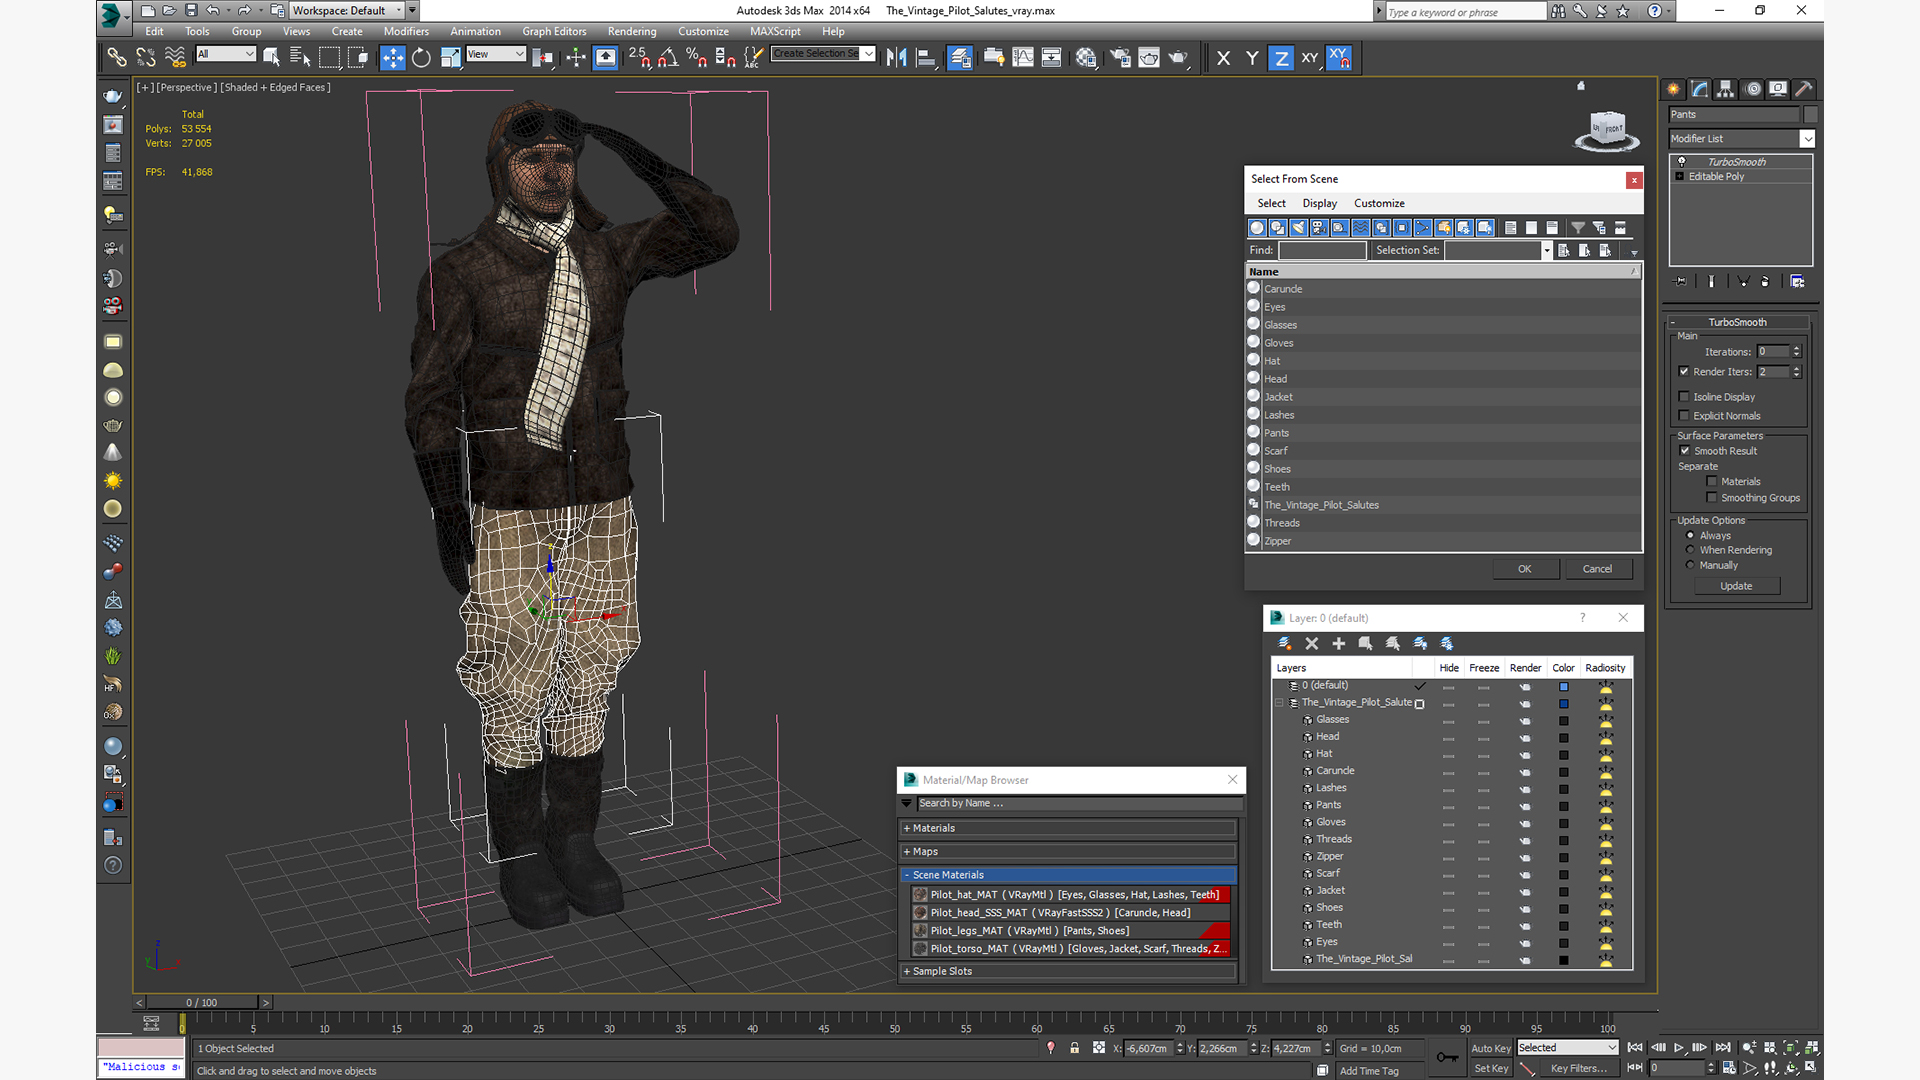
Task: Enable Separate by Smoothing Groups checkbox
Action: pos(1712,498)
